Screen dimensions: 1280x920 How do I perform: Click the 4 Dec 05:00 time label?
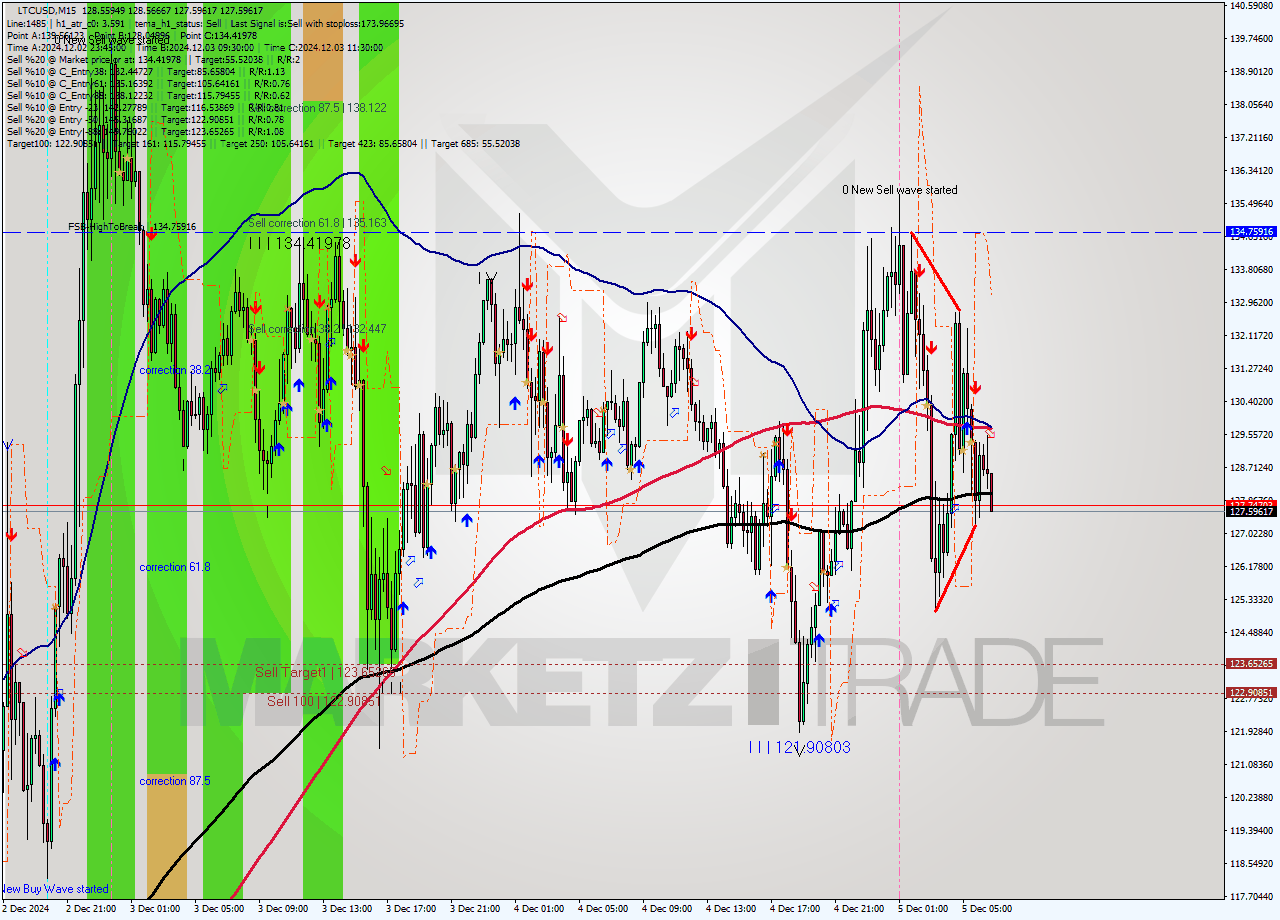click(604, 909)
